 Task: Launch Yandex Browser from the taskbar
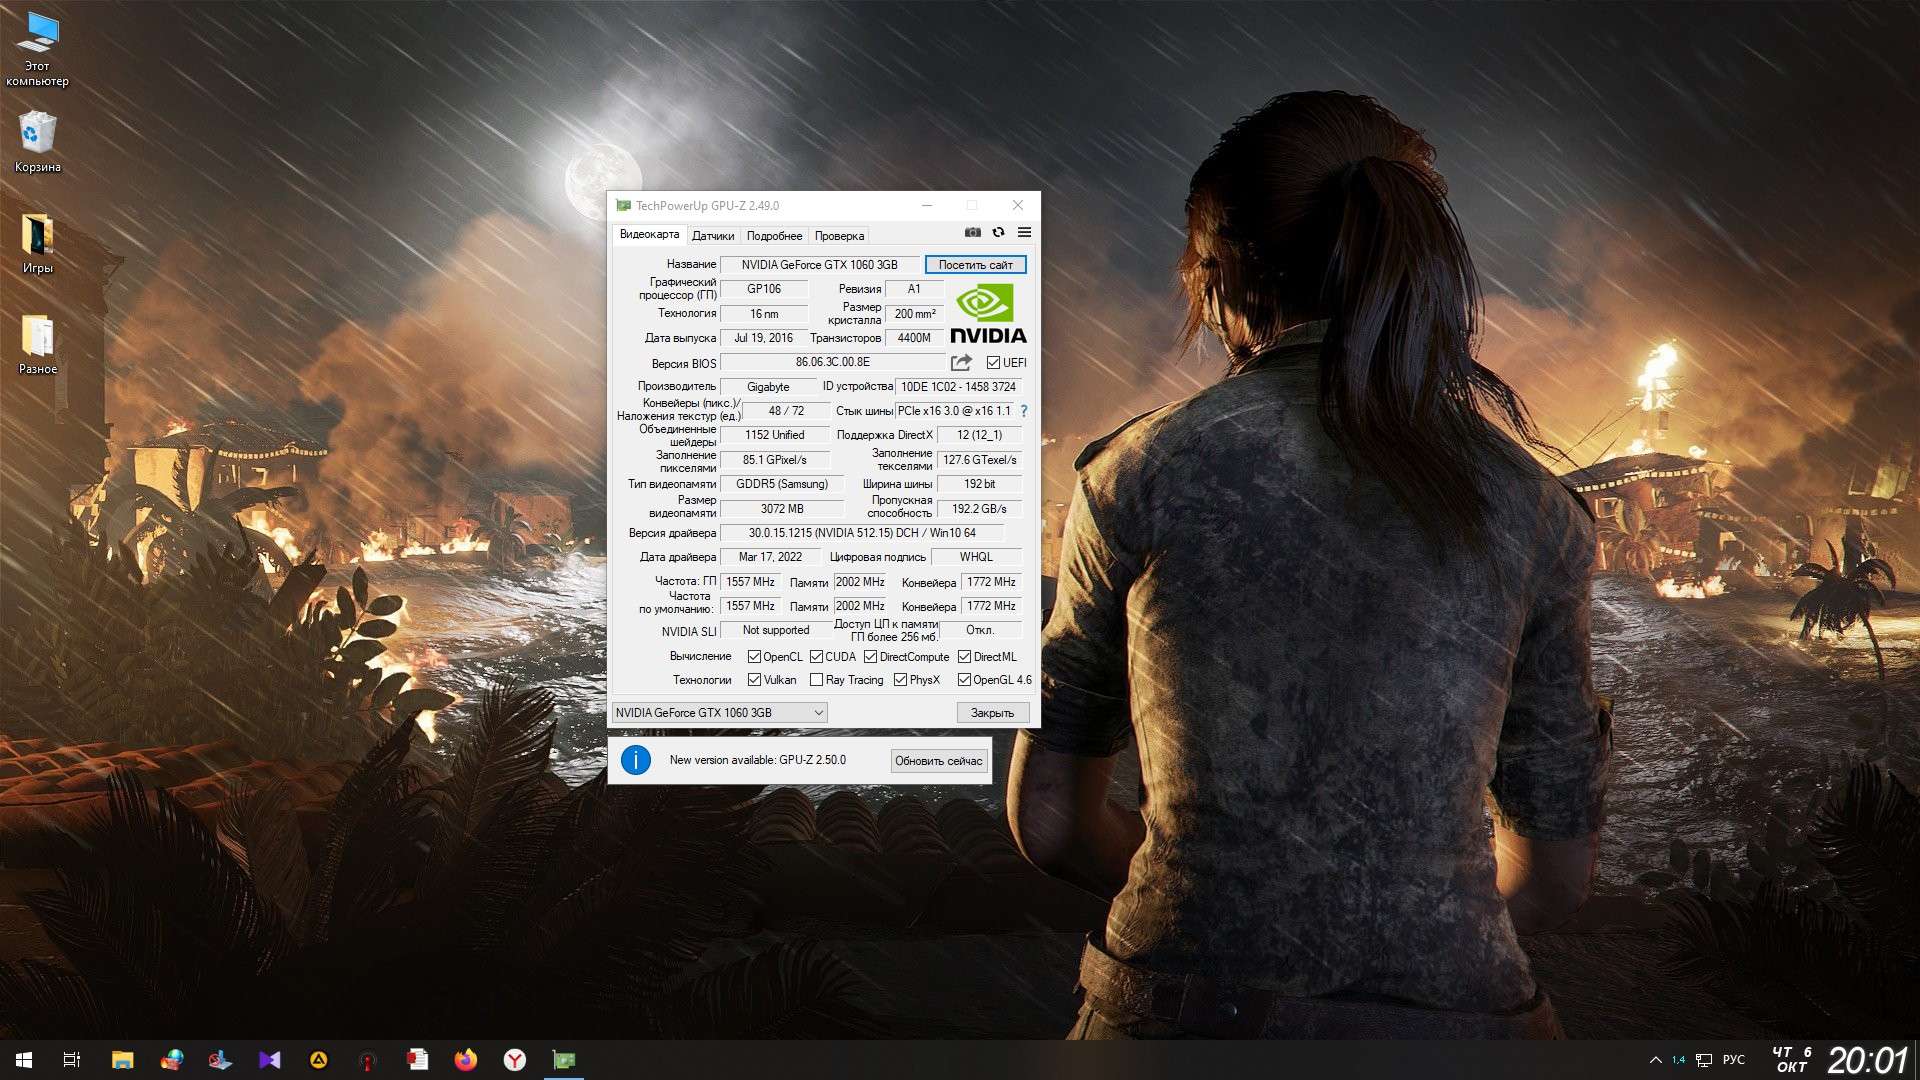[515, 1060]
